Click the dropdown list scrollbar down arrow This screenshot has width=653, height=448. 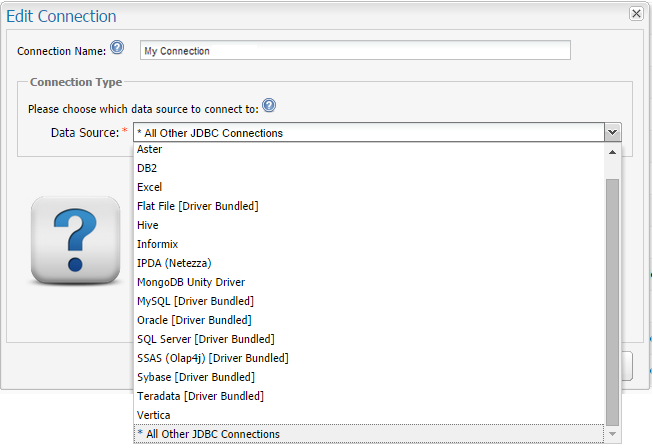(613, 434)
